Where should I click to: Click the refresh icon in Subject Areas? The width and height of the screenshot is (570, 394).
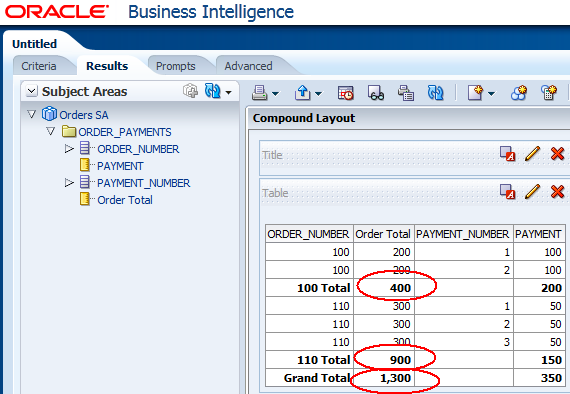click(212, 91)
